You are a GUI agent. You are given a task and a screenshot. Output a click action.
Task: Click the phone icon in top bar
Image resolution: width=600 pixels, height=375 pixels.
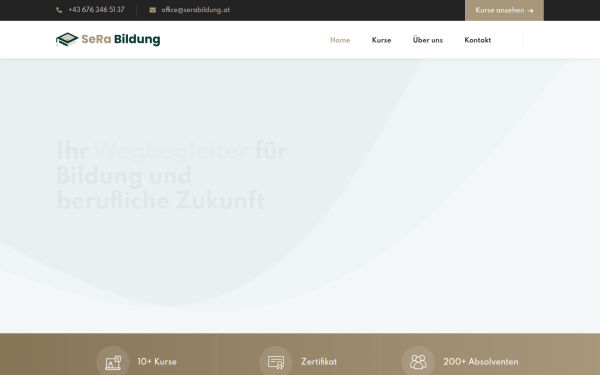click(59, 10)
